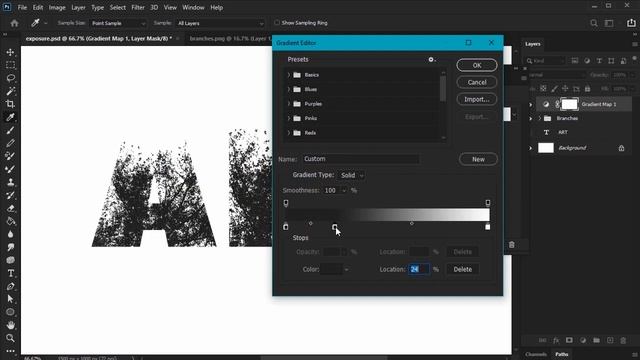Select the Path Selection arrow tool
This screenshot has width=640, height=360.
pyautogui.click(x=10, y=299)
